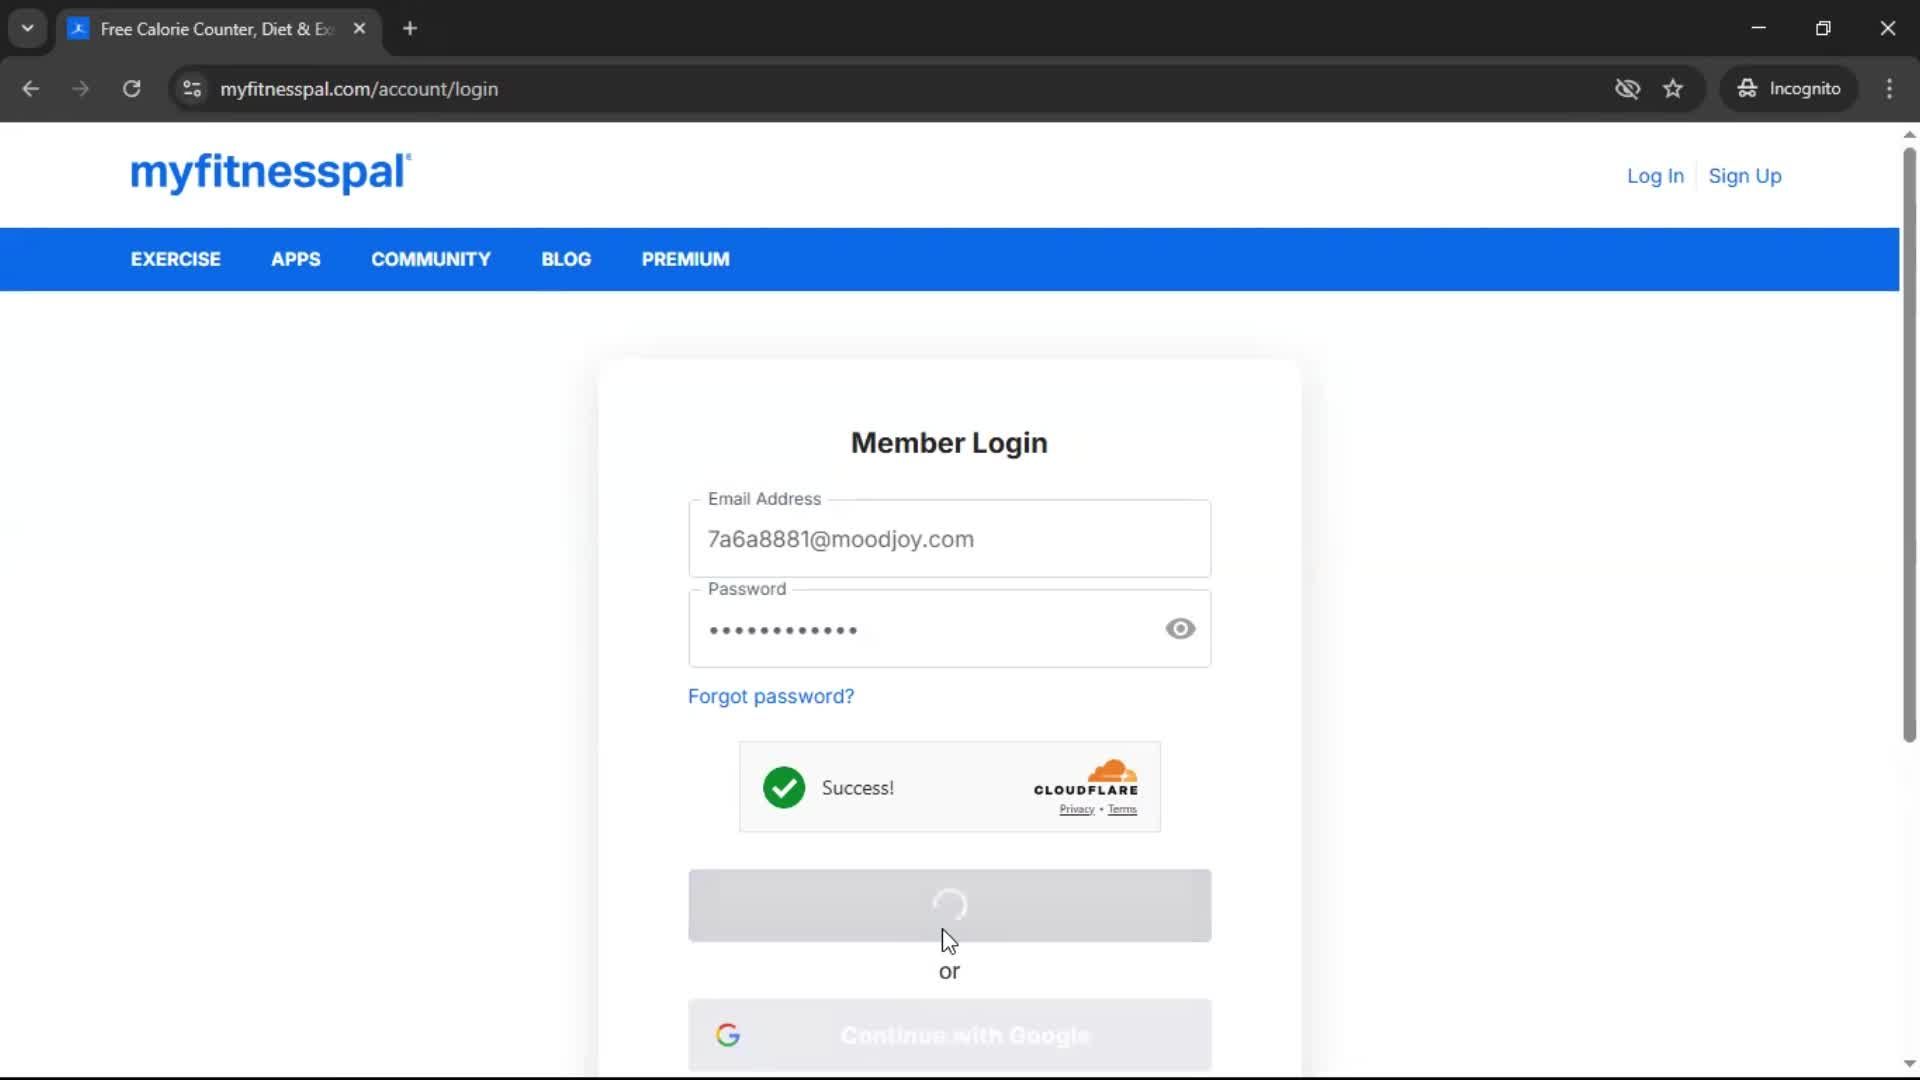Open the APPS menu item

[296, 259]
